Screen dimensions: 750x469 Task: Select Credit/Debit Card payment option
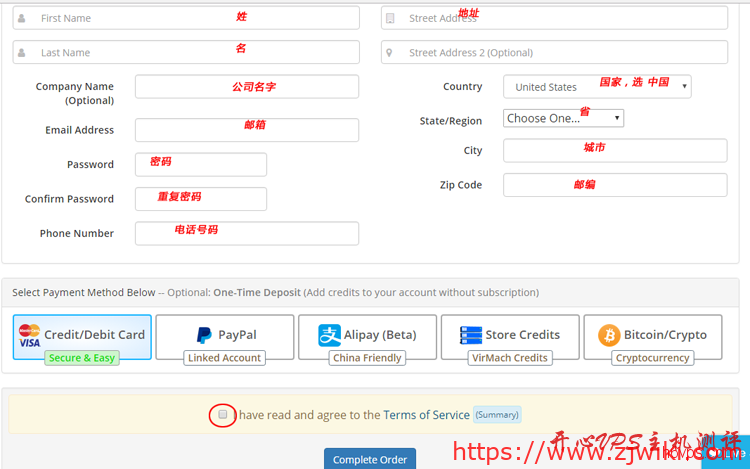click(82, 336)
